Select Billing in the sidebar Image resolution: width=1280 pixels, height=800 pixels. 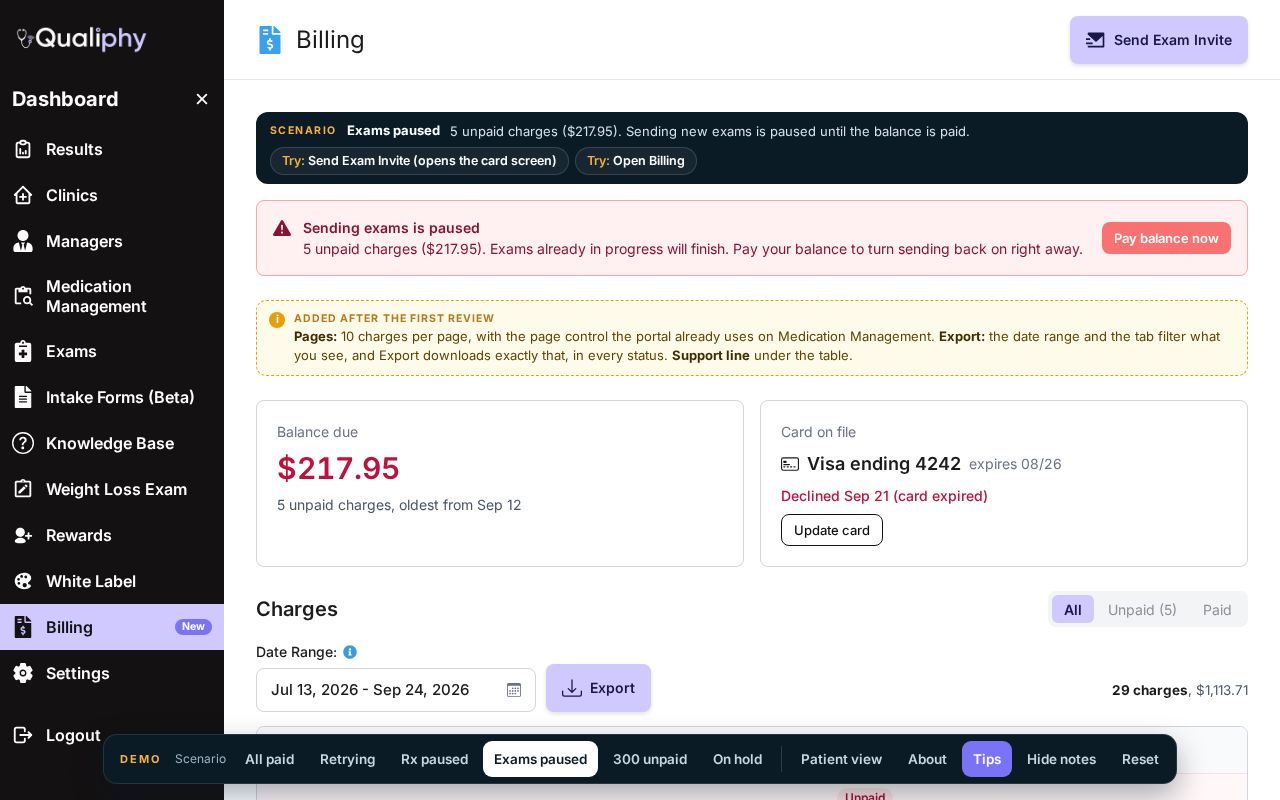pyautogui.click(x=112, y=627)
